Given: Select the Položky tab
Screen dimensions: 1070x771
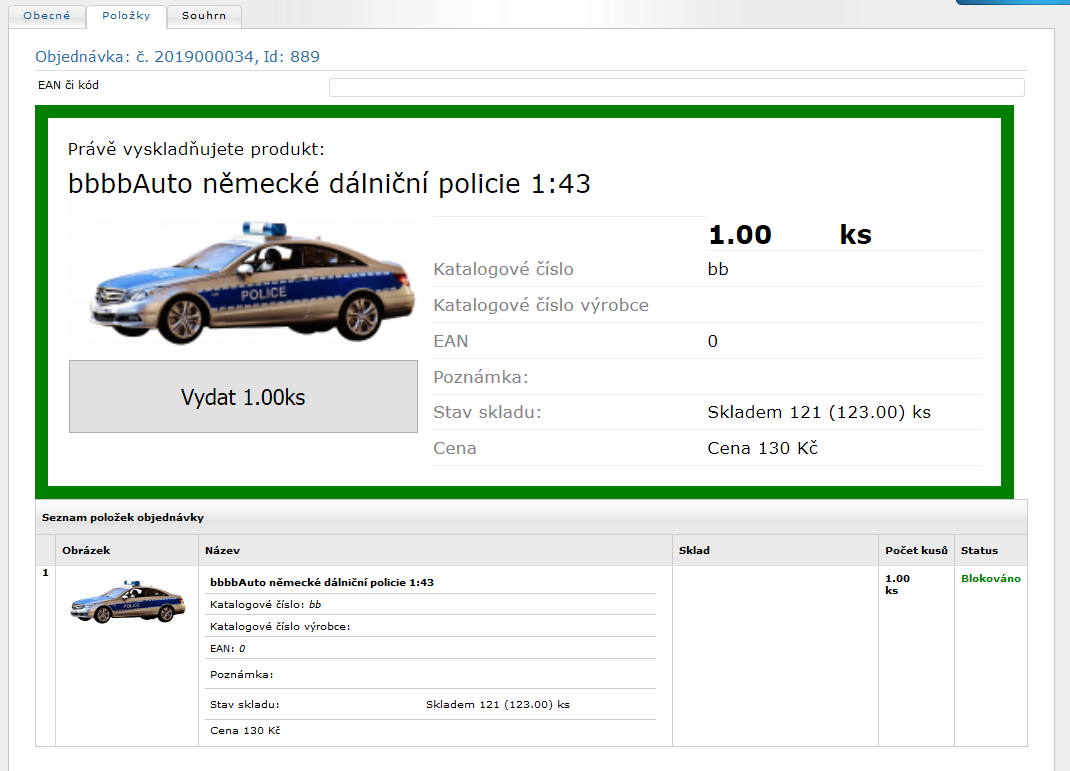Looking at the screenshot, I should (126, 16).
